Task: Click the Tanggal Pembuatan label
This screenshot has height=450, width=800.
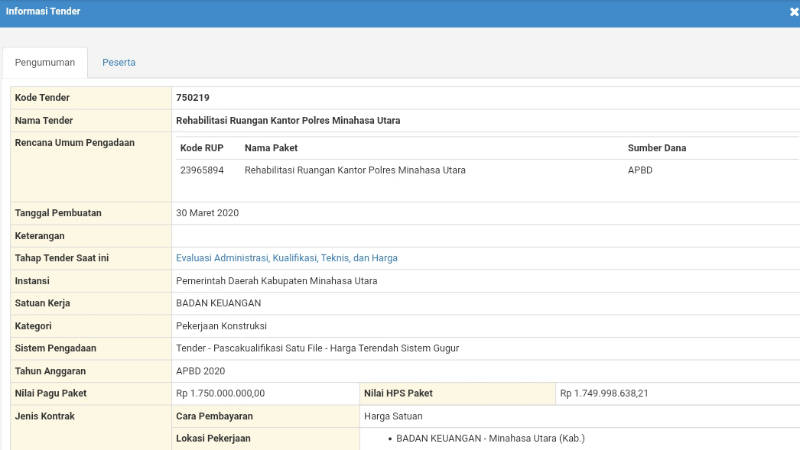Action: (x=58, y=213)
